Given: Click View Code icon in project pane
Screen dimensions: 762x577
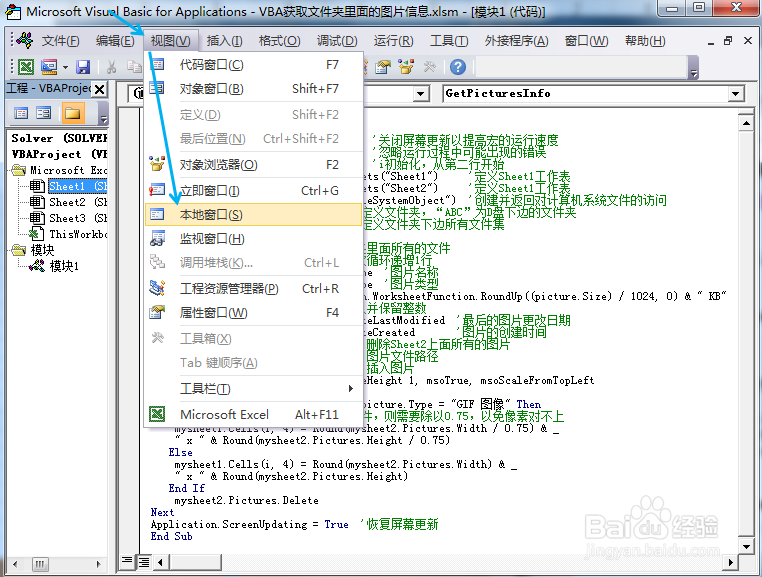Looking at the screenshot, I should [x=21, y=113].
